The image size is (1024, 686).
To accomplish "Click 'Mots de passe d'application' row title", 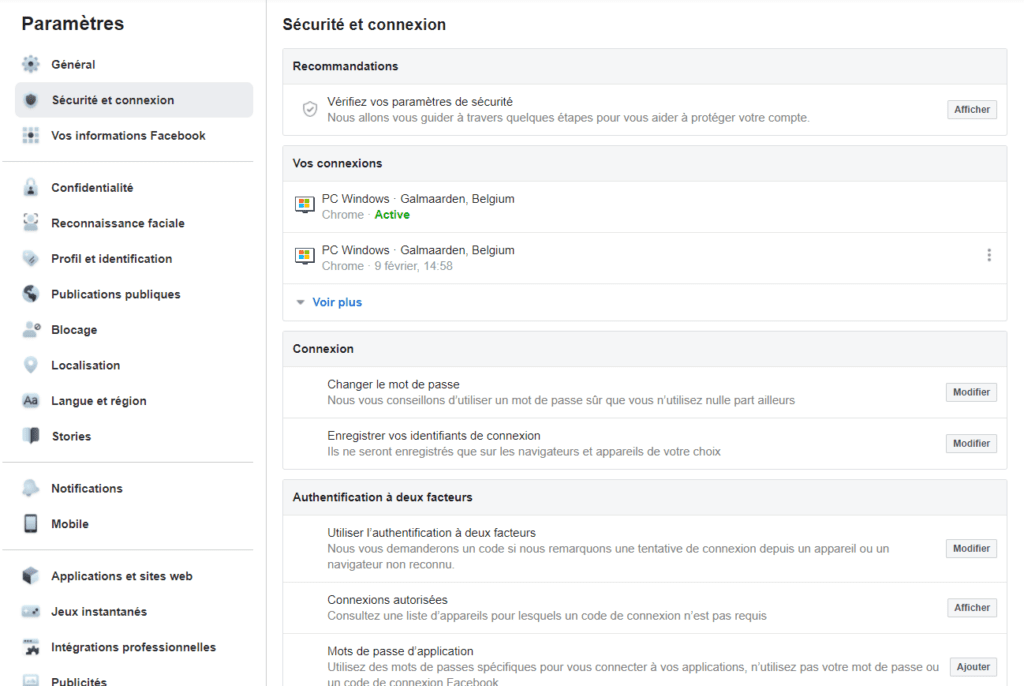I will pos(400,651).
